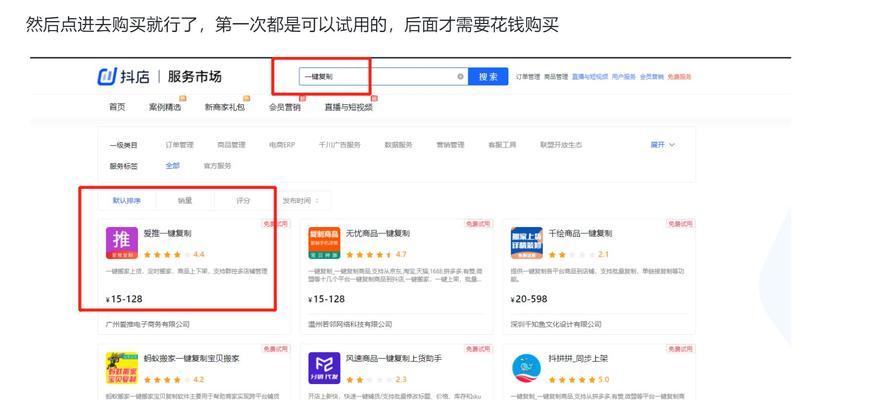Open the 无忧商品一键复制 title
Viewport: 886px width, 400px height.
(378, 233)
